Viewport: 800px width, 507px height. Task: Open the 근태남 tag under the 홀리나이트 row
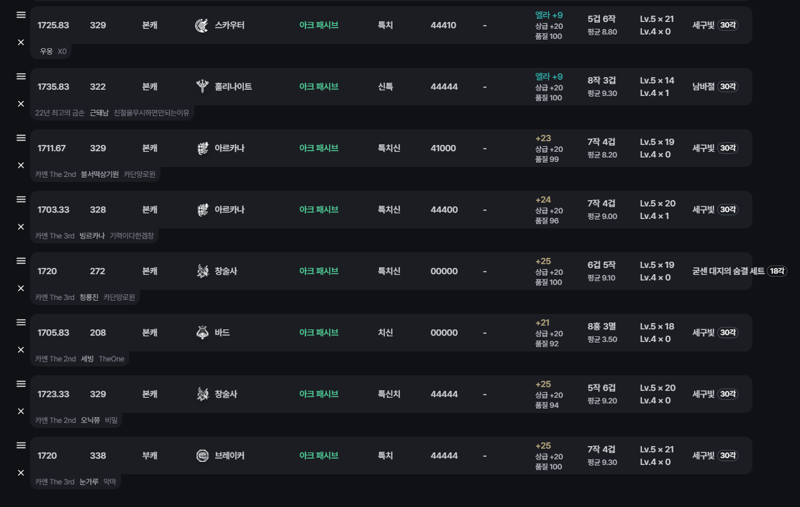coord(99,113)
